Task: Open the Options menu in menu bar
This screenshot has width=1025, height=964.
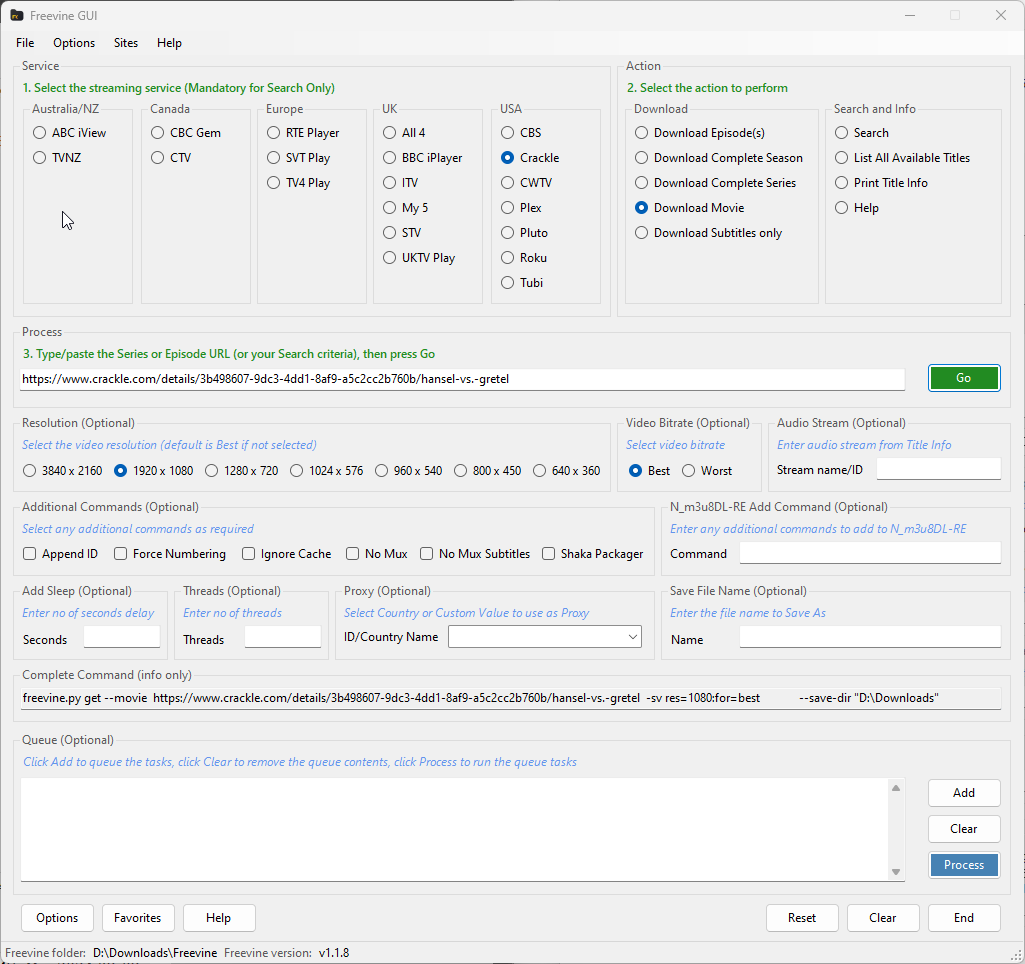Action: tap(74, 43)
